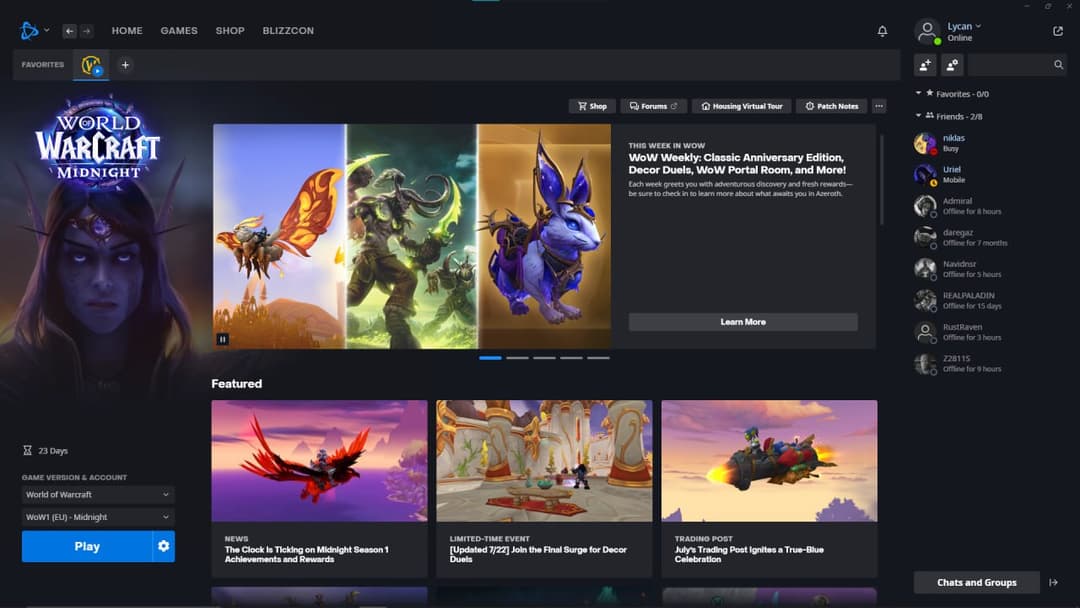Select the first carousel indicator
Image resolution: width=1080 pixels, height=608 pixels.
490,358
